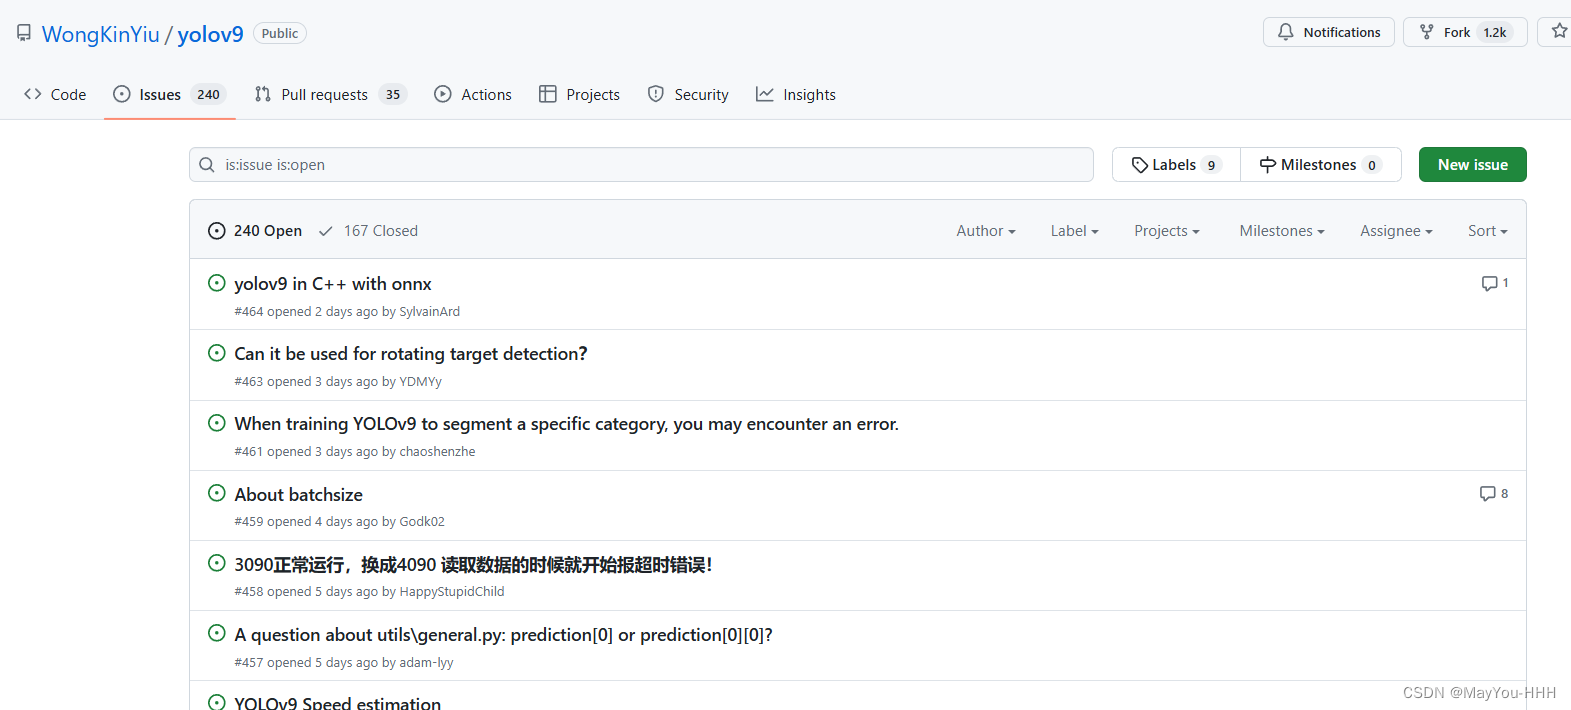Click the open-issue icon beside the 3090 issue

pyautogui.click(x=216, y=563)
